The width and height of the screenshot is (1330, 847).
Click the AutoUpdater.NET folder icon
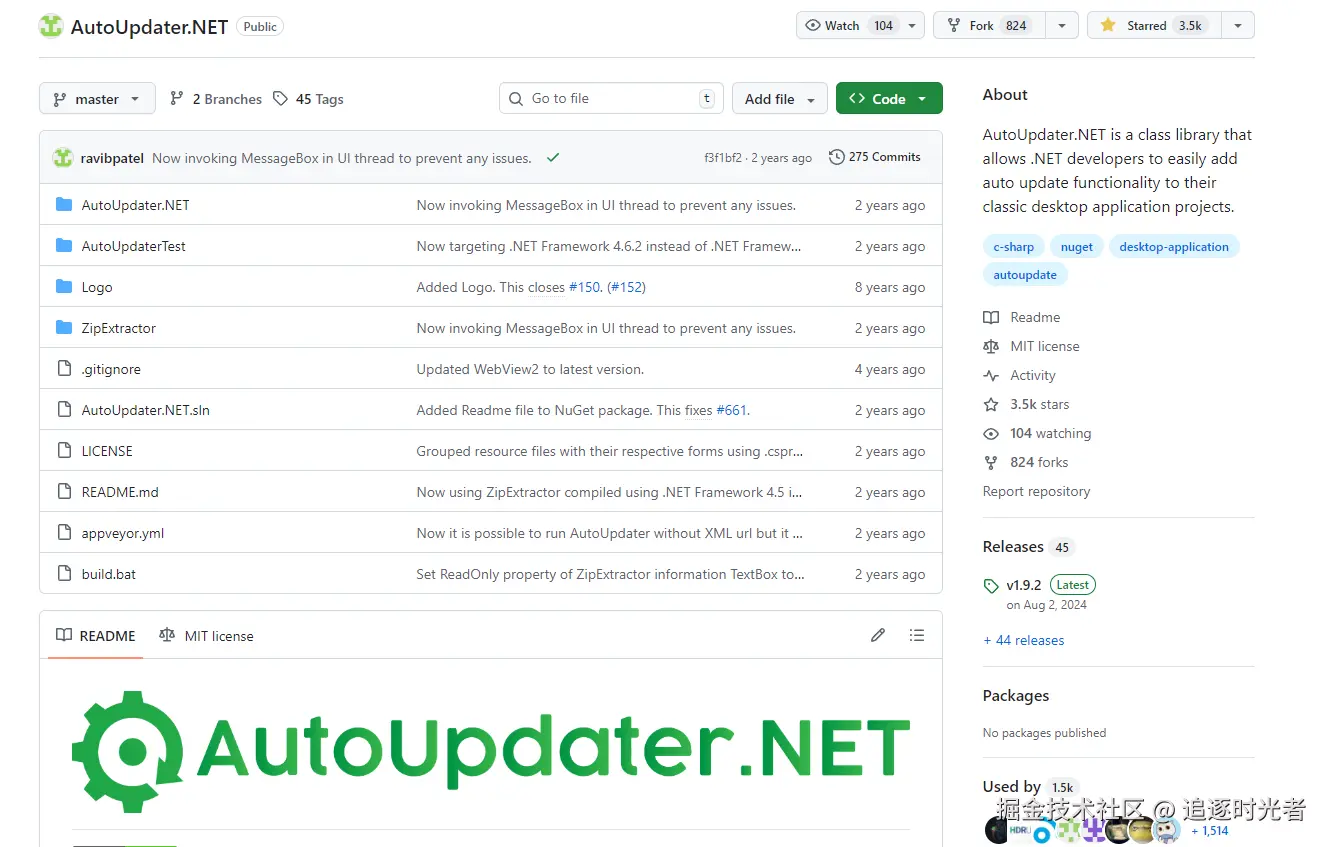tap(64, 205)
